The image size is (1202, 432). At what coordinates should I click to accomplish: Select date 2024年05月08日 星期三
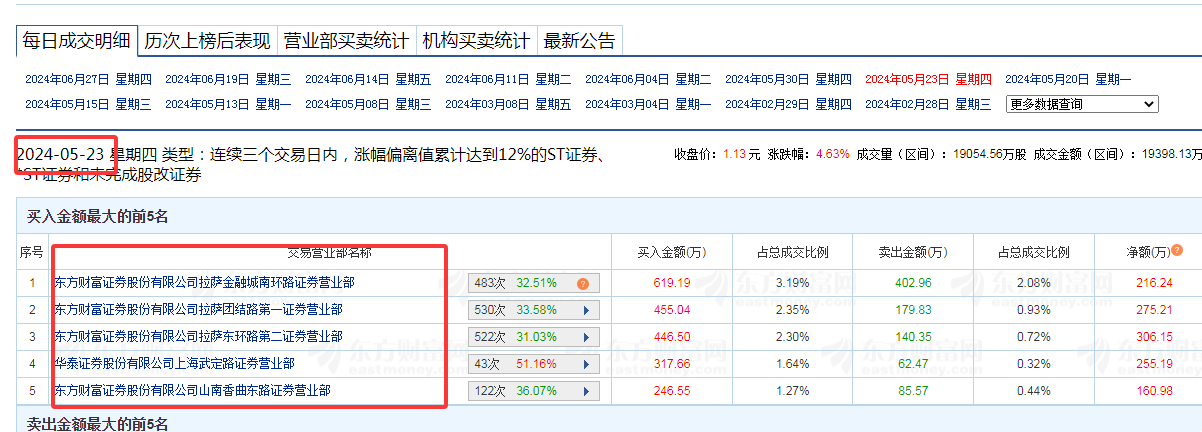click(368, 104)
